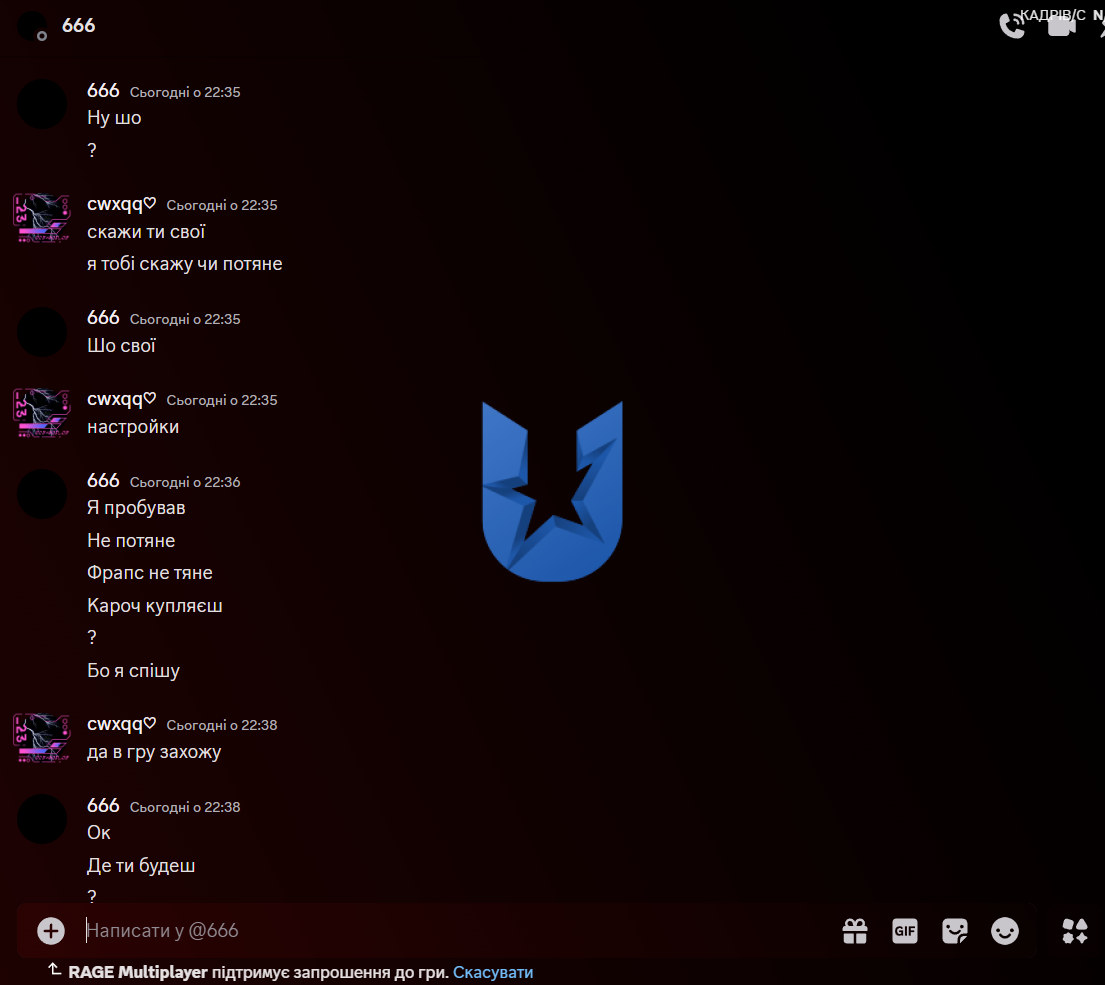1105x985 pixels.
Task: Click username cwxqq above настройки
Action: [x=121, y=399]
